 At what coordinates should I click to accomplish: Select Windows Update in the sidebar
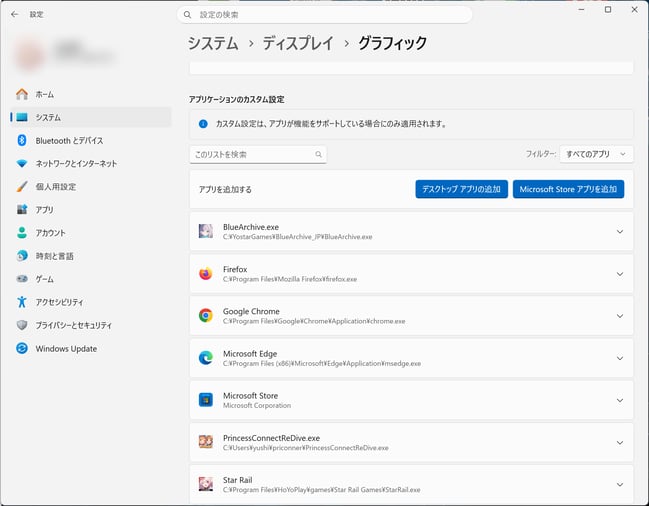91,348
